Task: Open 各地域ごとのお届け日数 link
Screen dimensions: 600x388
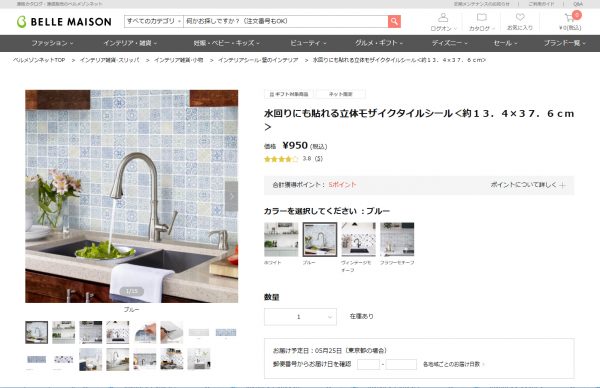Action: pos(453,364)
